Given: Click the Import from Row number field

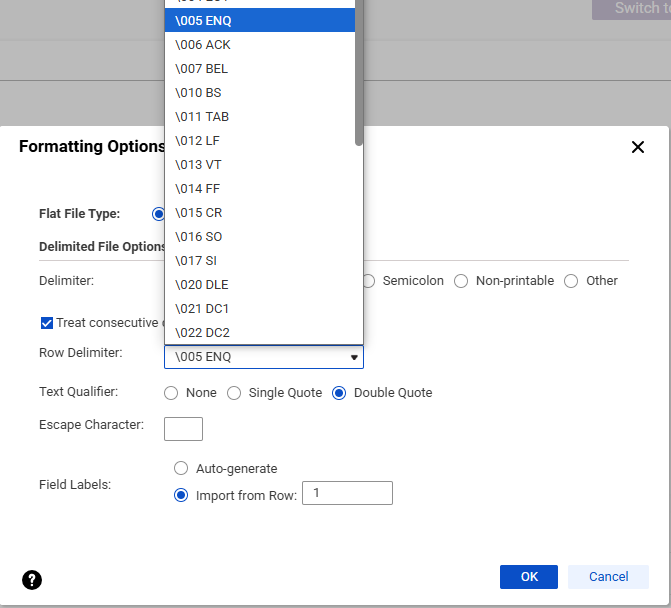Looking at the screenshot, I should [347, 493].
